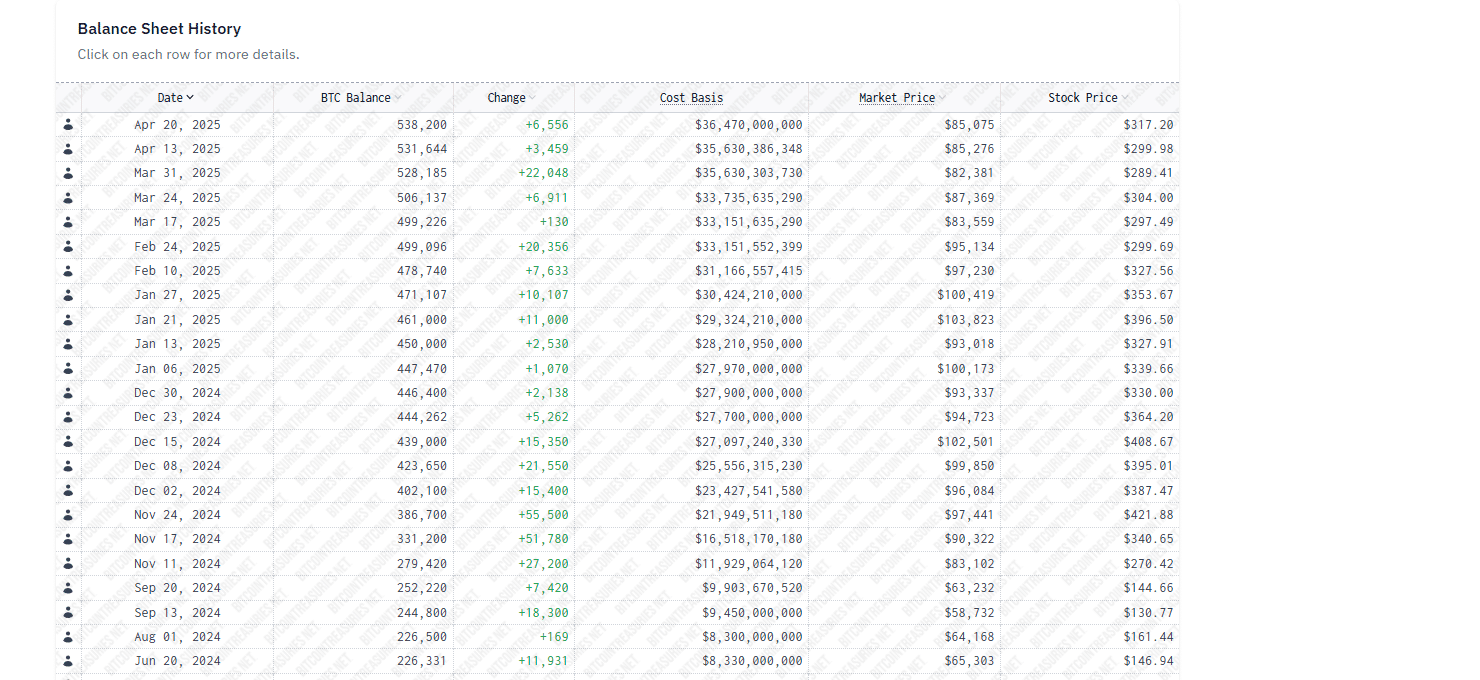The width and height of the screenshot is (1480, 680).
Task: Click the +130 change value
Action: point(554,222)
